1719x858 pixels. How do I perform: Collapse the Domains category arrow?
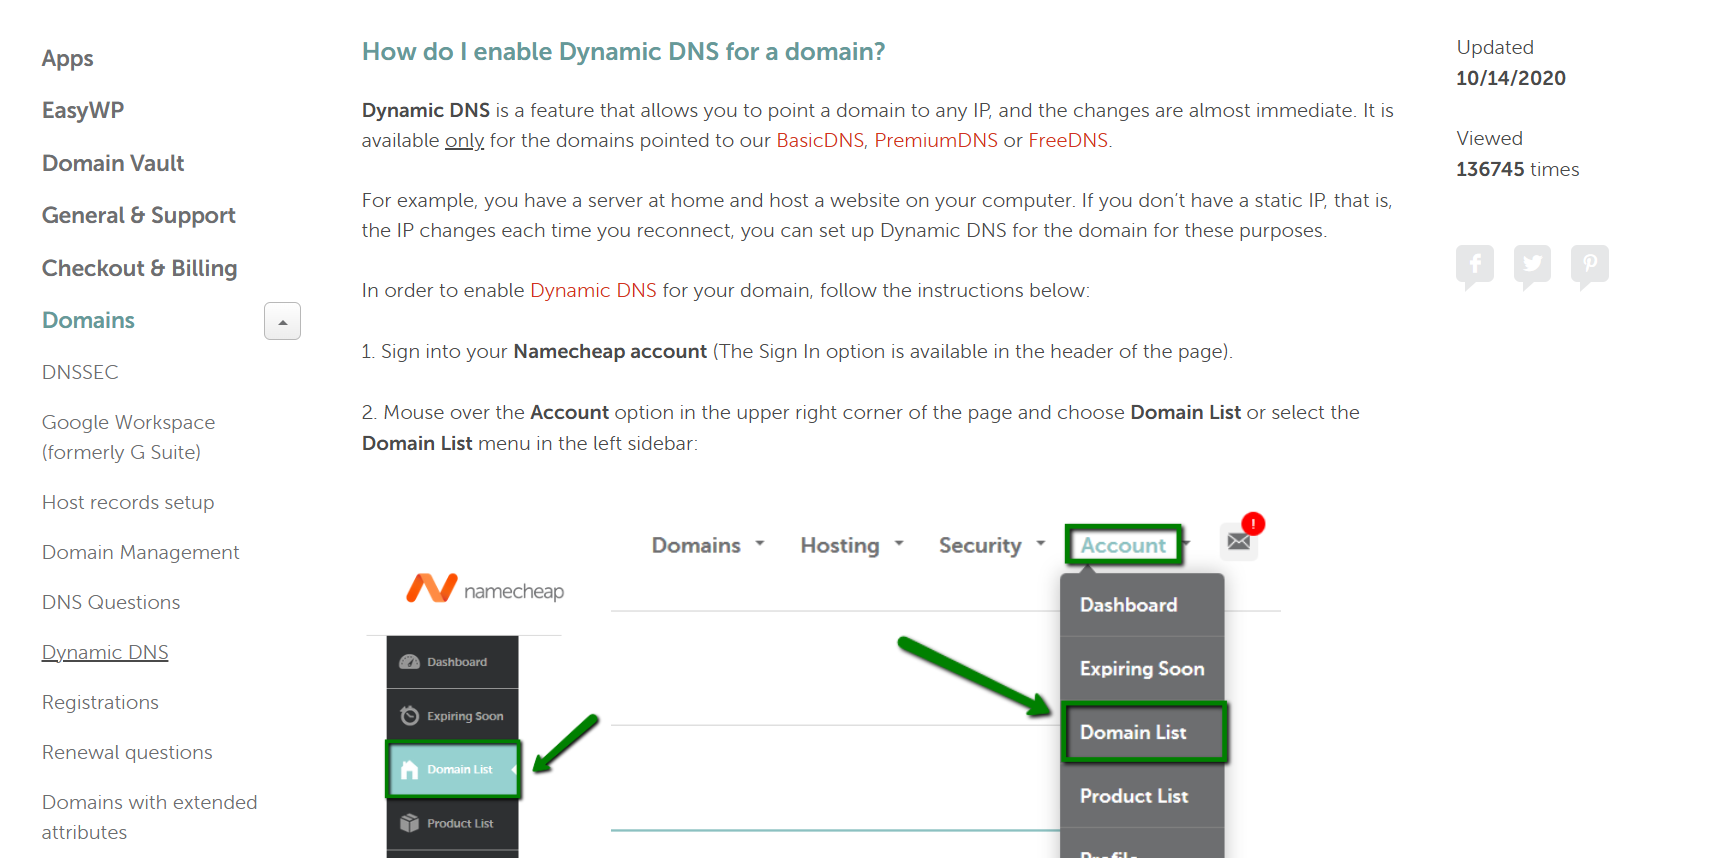coord(282,321)
